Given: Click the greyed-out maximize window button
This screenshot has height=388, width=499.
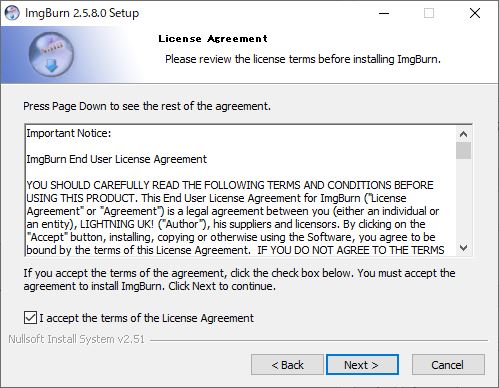Looking at the screenshot, I should tap(429, 13).
